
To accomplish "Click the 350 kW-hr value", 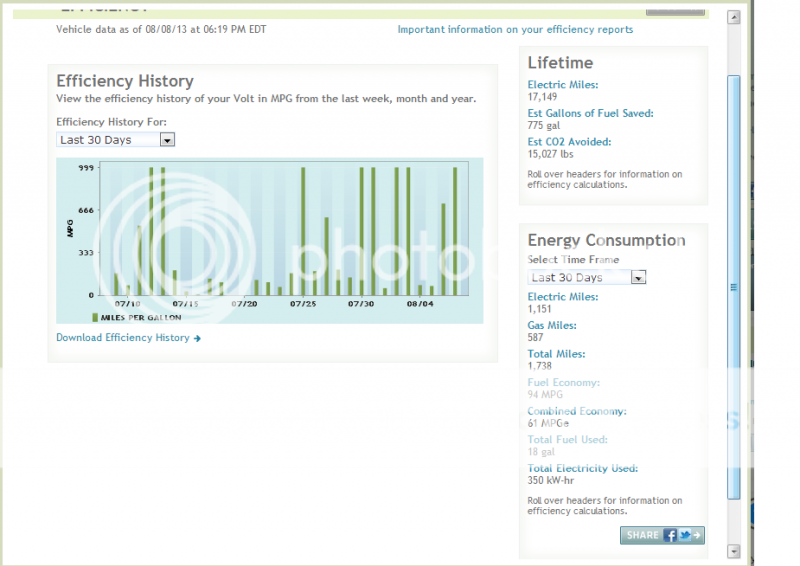I will [x=551, y=480].
